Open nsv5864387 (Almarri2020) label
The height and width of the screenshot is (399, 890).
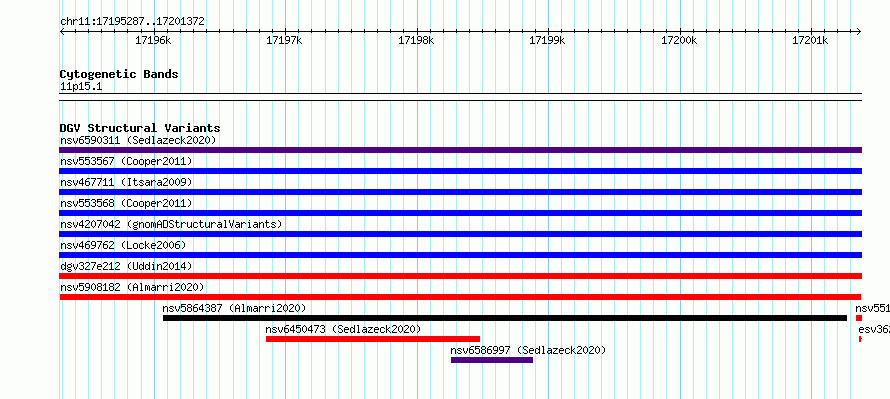click(234, 308)
